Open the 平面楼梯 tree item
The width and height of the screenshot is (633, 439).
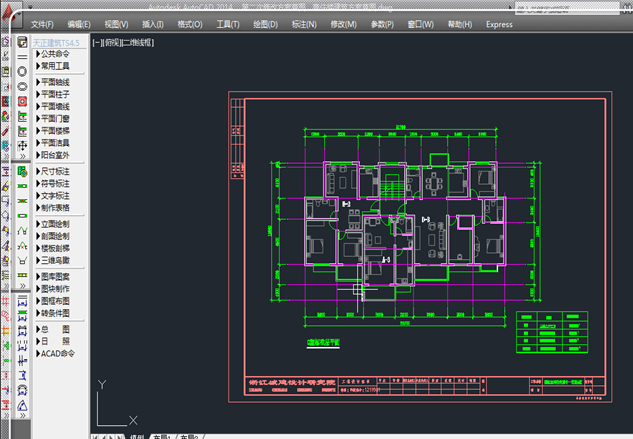pos(53,131)
